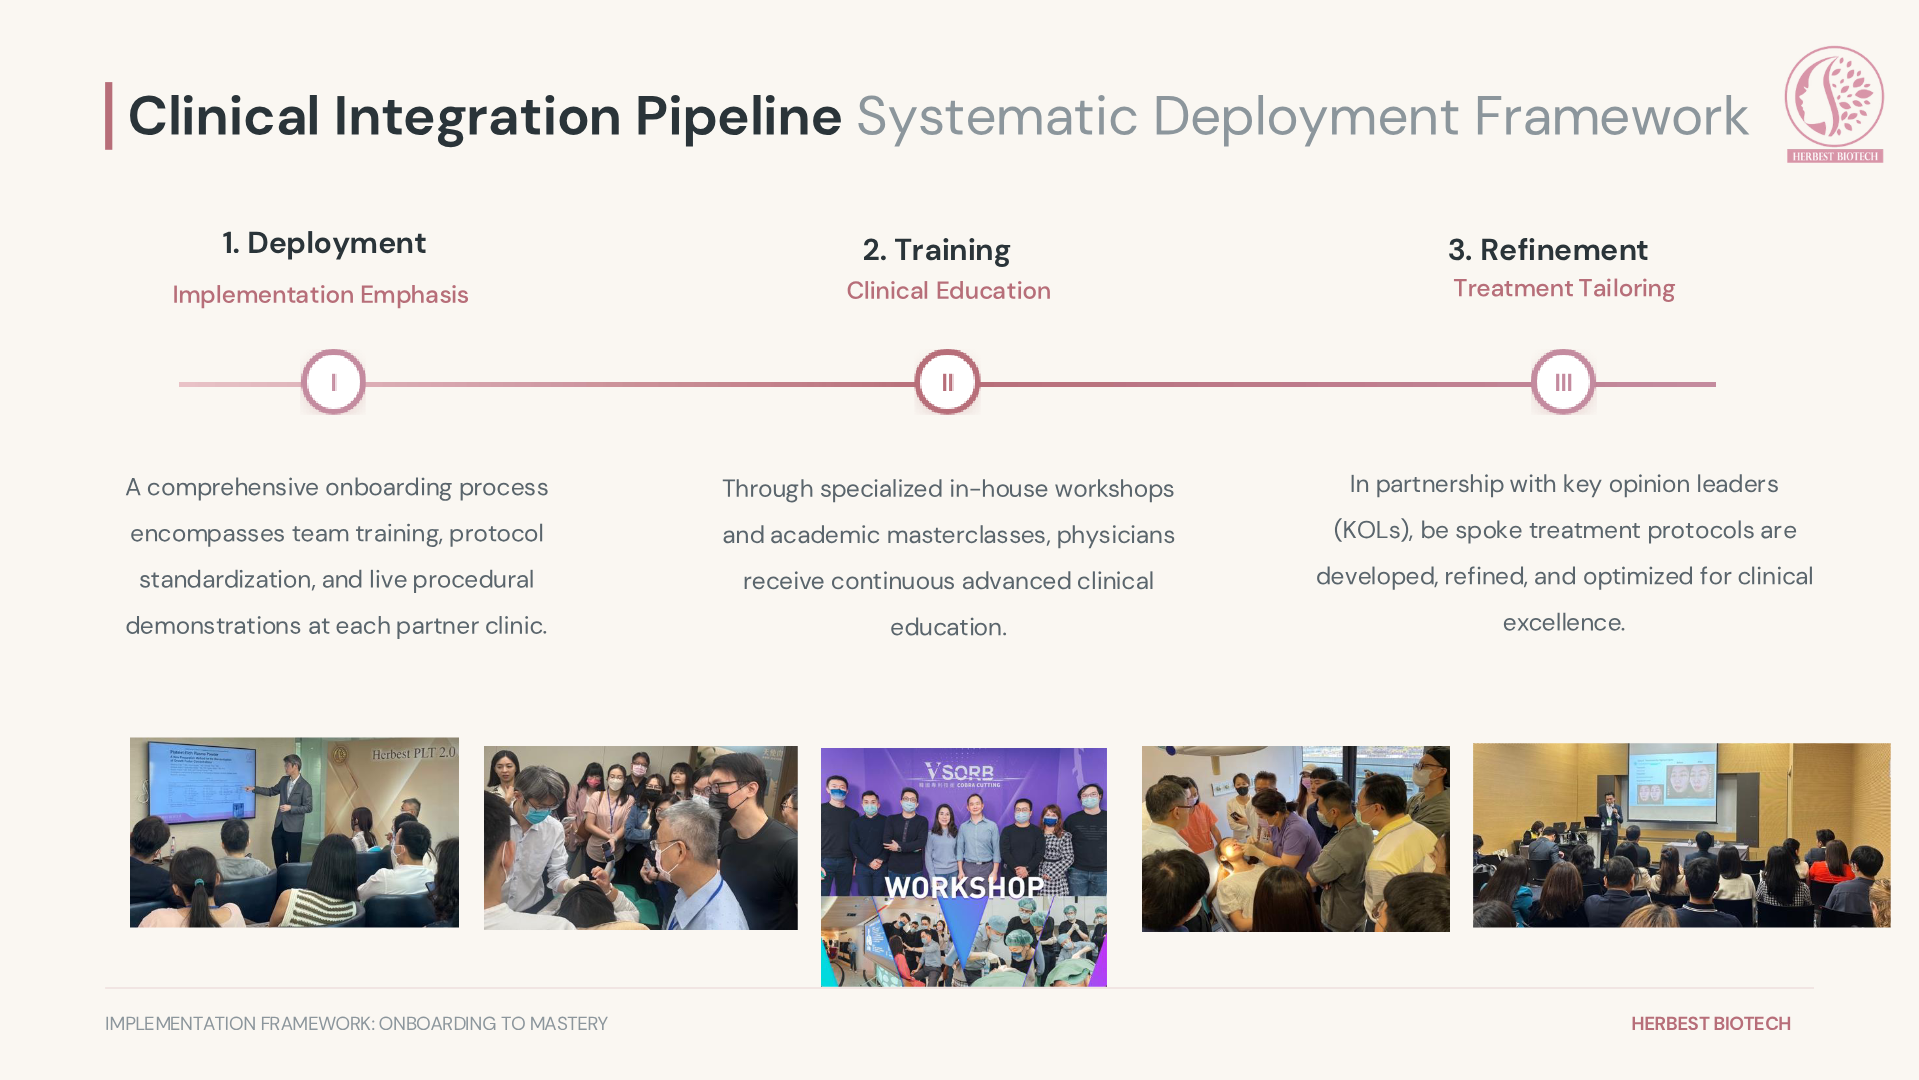Select timeline marker III
The width and height of the screenshot is (1919, 1080).
[1563, 382]
